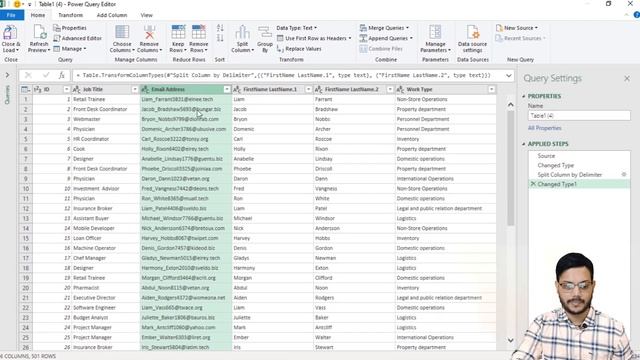Image resolution: width=640 pixels, height=360 pixels.
Task: Confirm formula with checkmark icon
Action: pyautogui.click(x=46, y=75)
